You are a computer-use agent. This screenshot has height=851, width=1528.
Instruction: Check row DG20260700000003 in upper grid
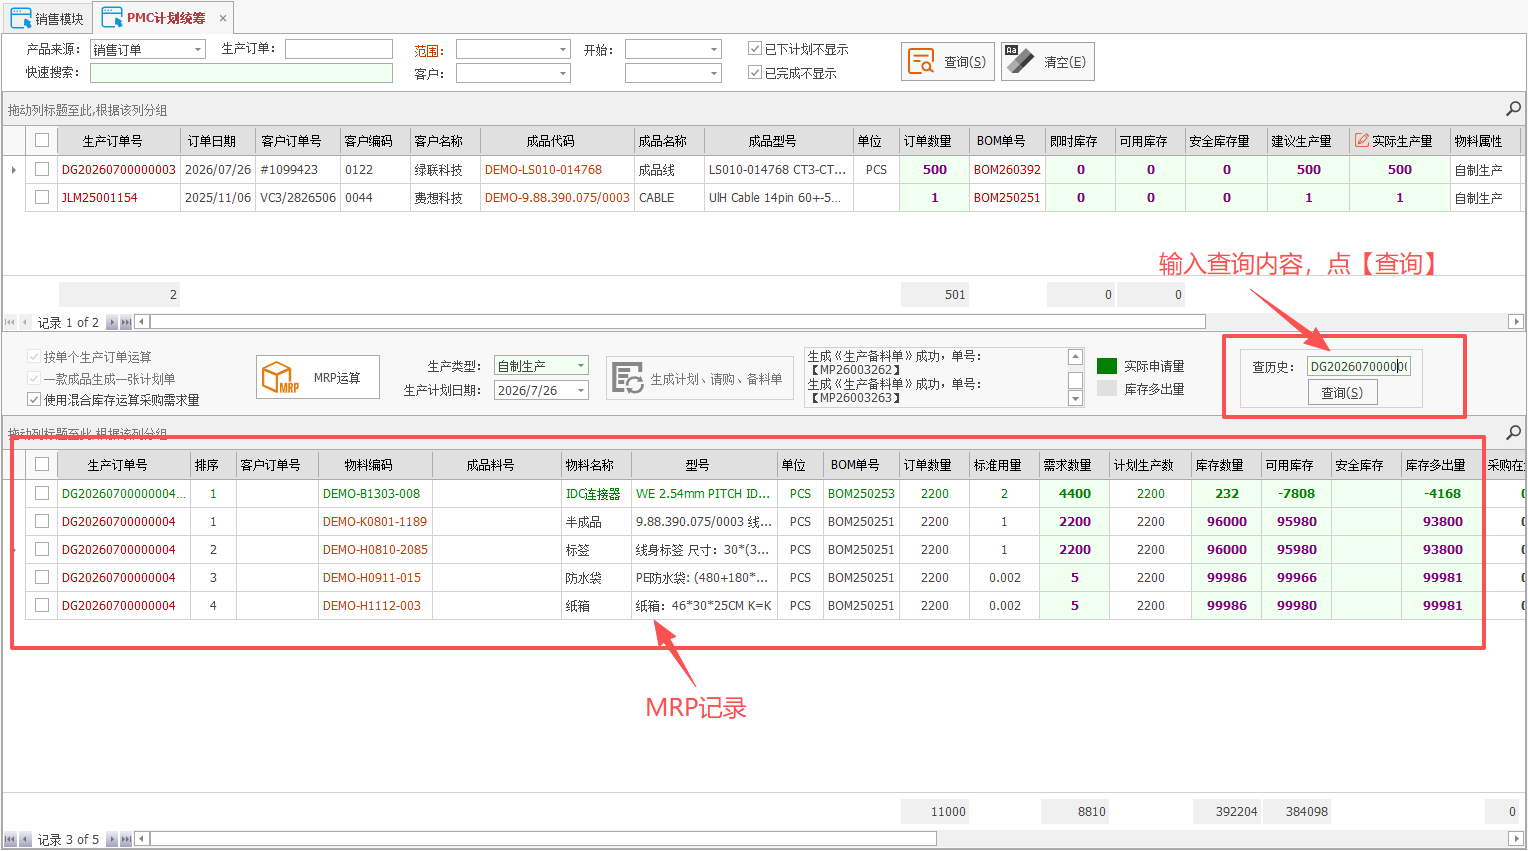click(42, 169)
